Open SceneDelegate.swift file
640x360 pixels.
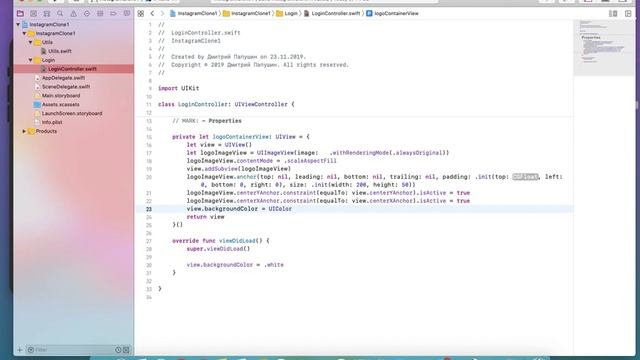click(x=66, y=87)
